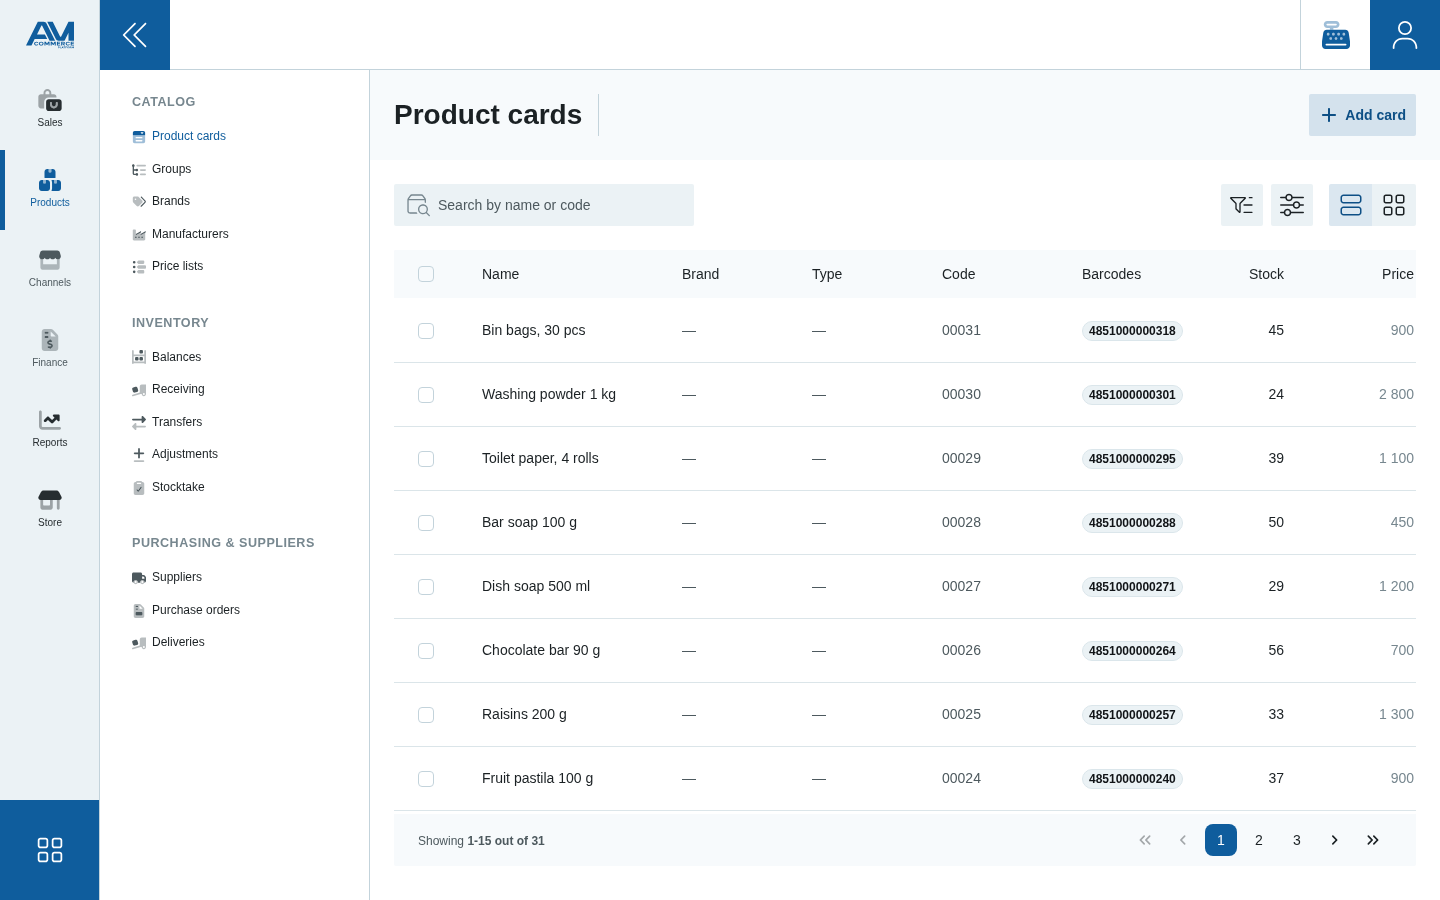The height and width of the screenshot is (900, 1440).
Task: Open the Finance section
Action: [x=50, y=350]
